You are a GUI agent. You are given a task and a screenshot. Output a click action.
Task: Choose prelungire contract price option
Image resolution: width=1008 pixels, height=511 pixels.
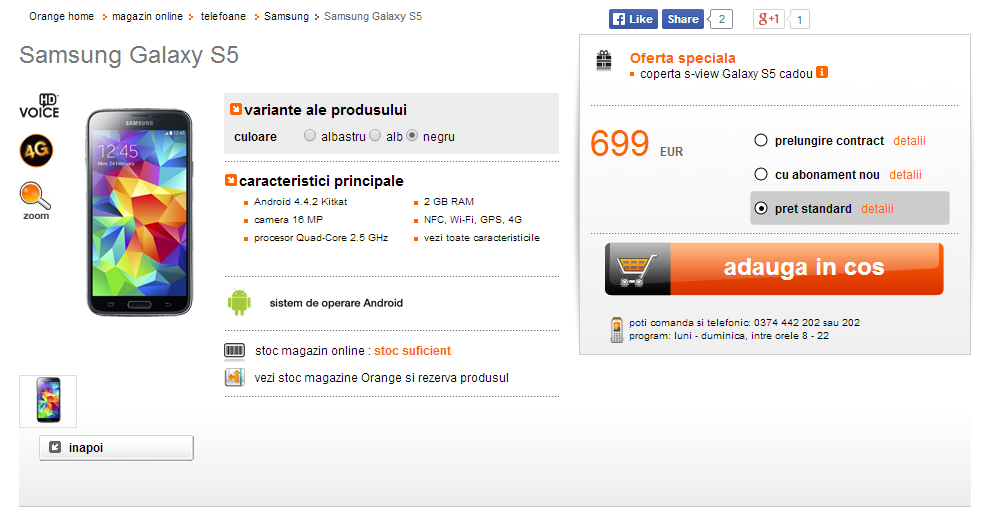point(761,140)
